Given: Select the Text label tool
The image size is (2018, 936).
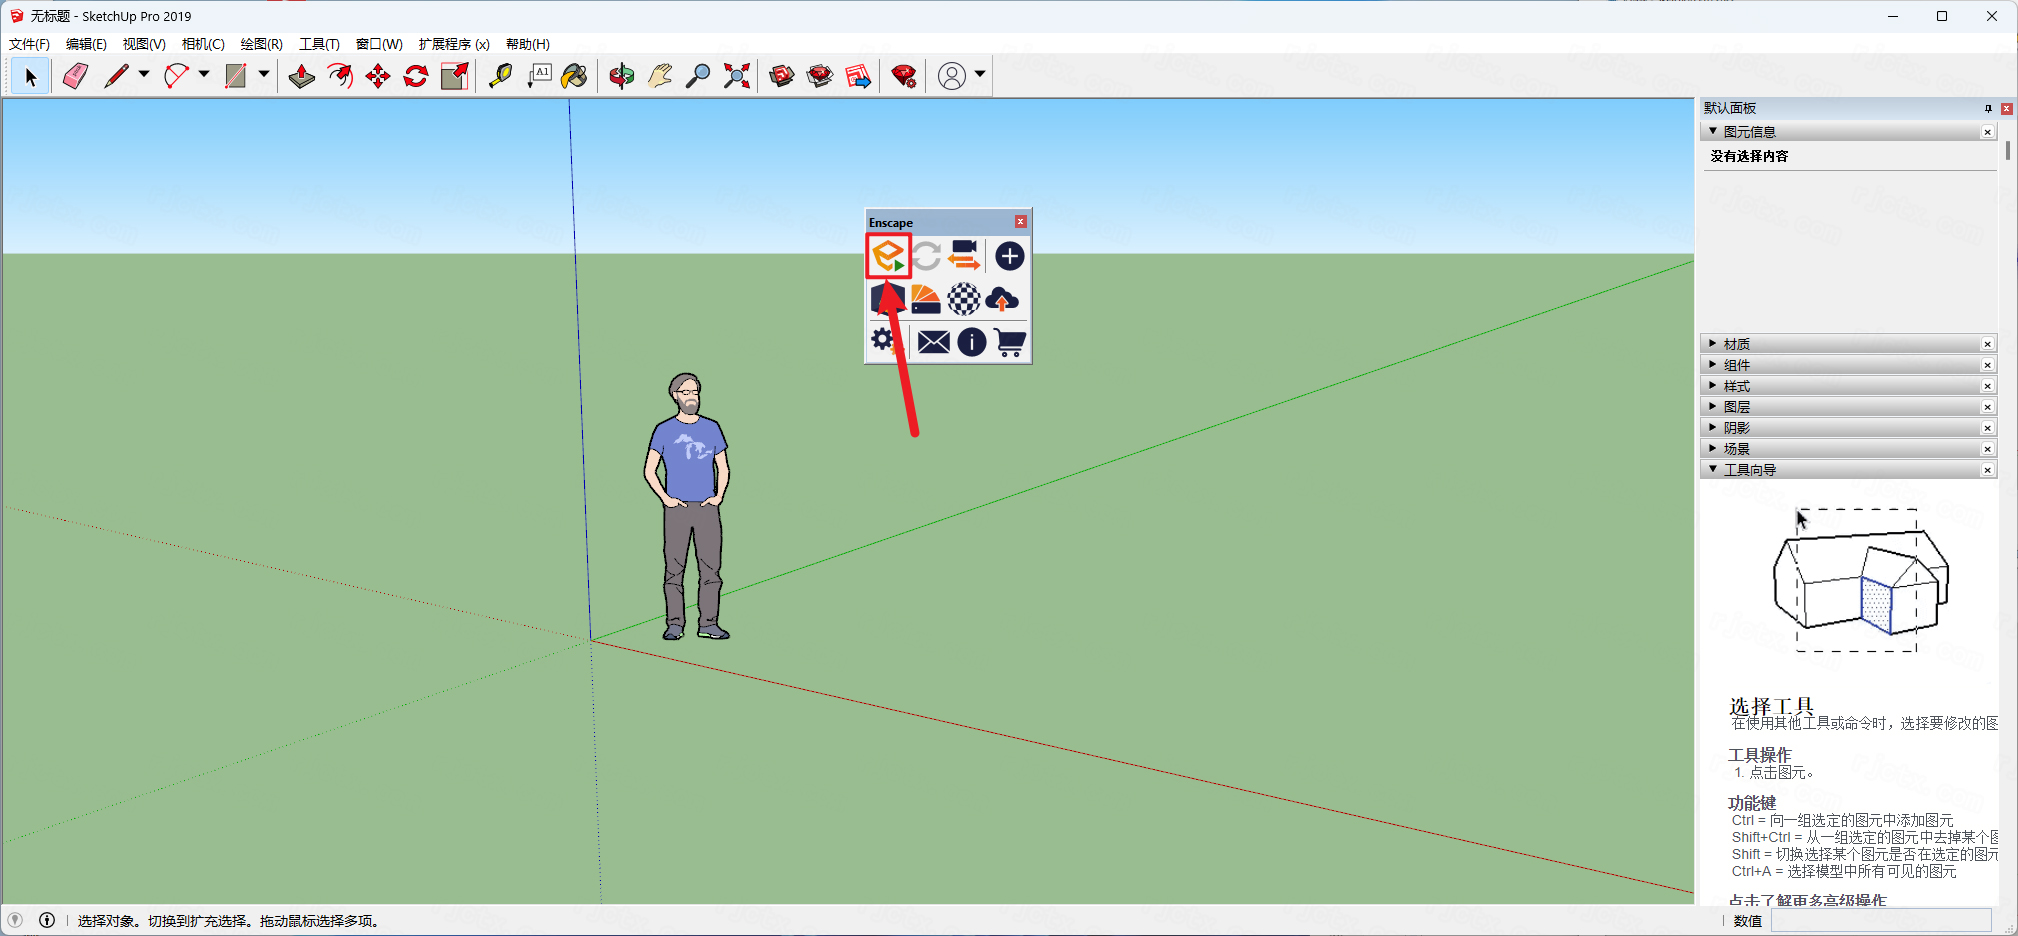Looking at the screenshot, I should (539, 76).
